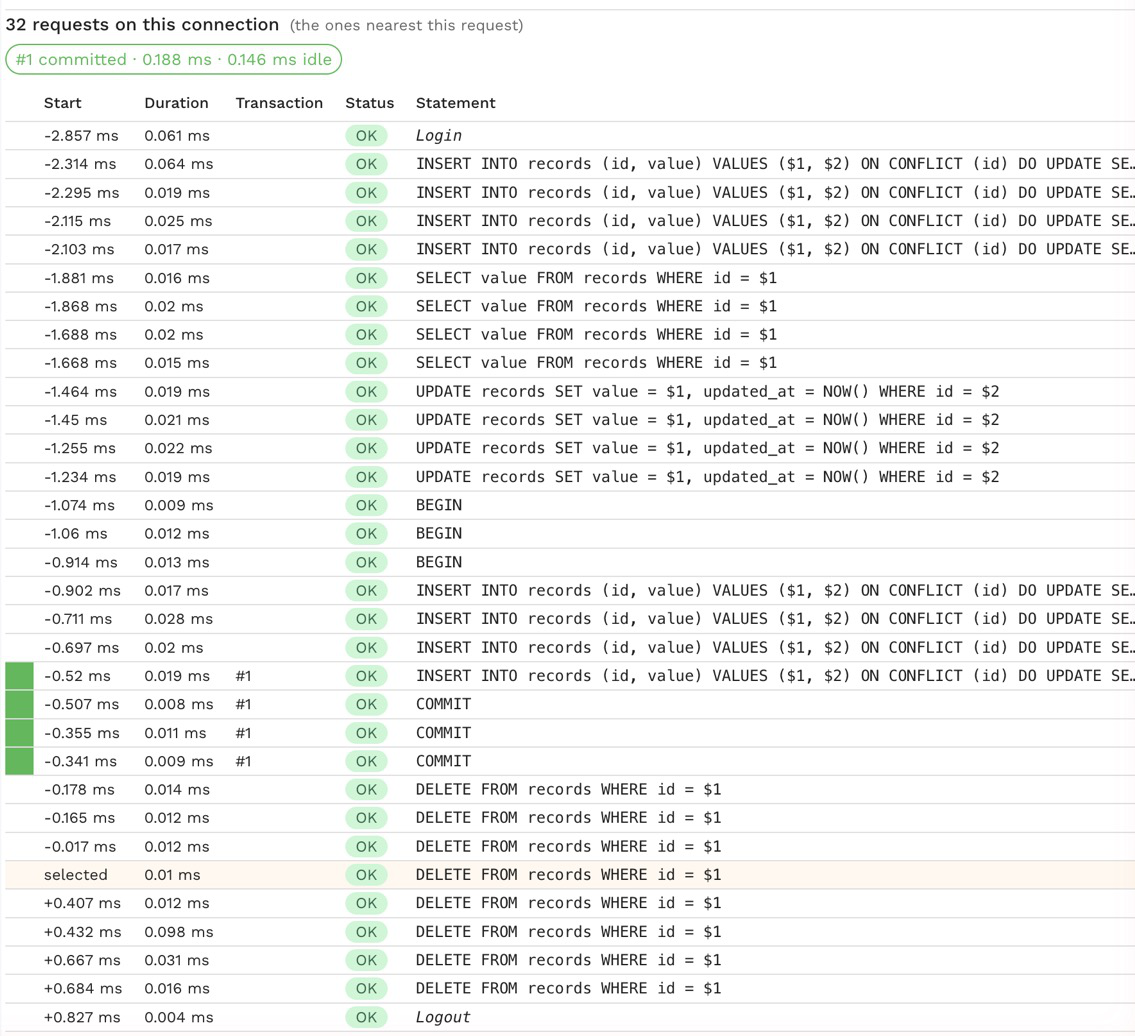
Task: Open the UPDATE request at -1.464 ms
Action: click(x=570, y=392)
